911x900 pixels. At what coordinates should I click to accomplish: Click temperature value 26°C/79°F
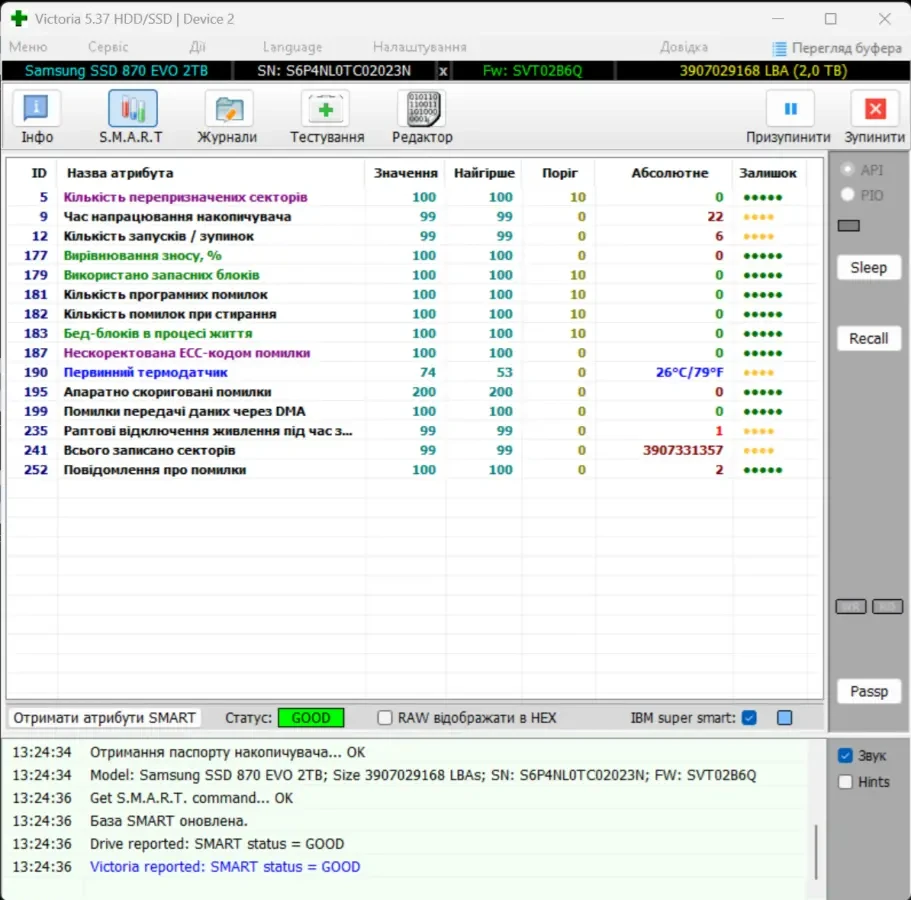[689, 372]
